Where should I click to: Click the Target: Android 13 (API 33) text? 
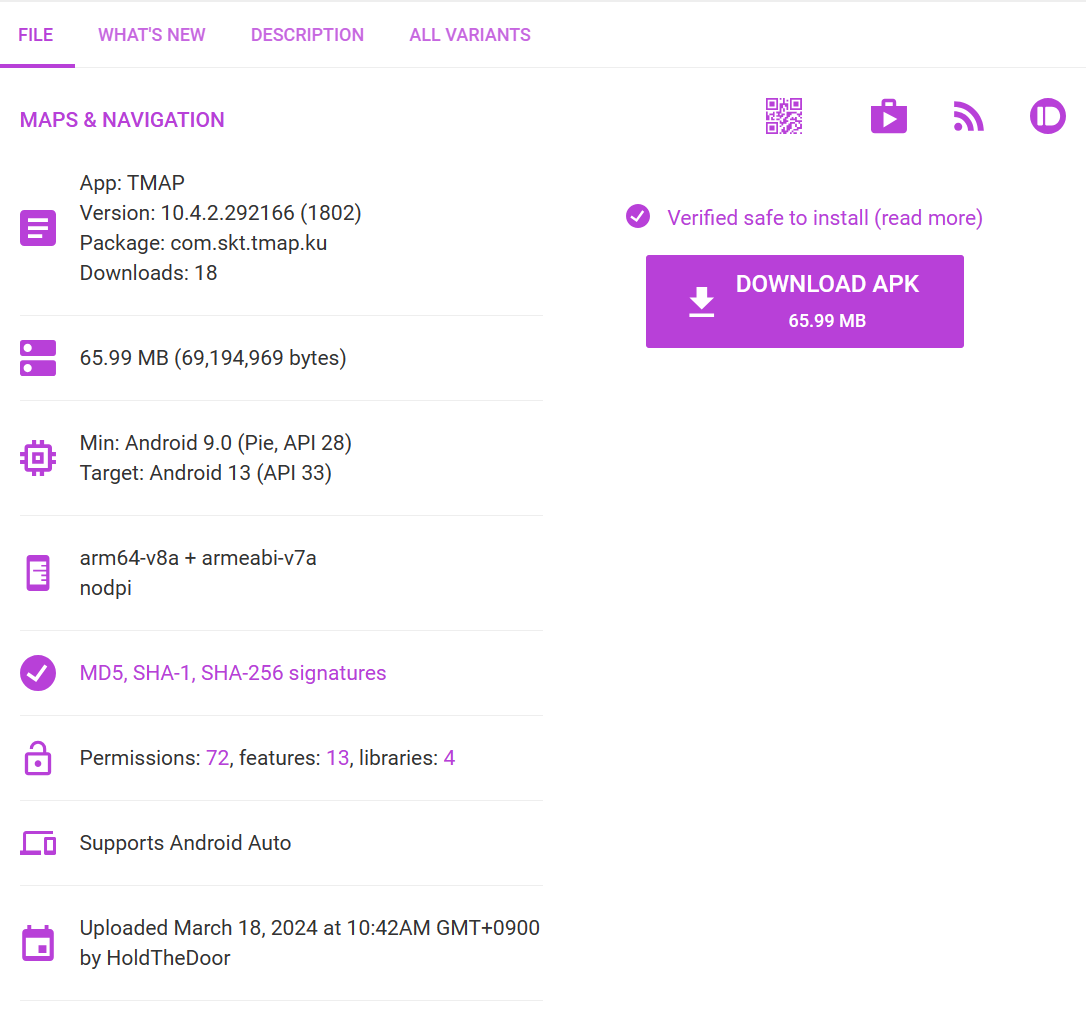[x=206, y=473]
